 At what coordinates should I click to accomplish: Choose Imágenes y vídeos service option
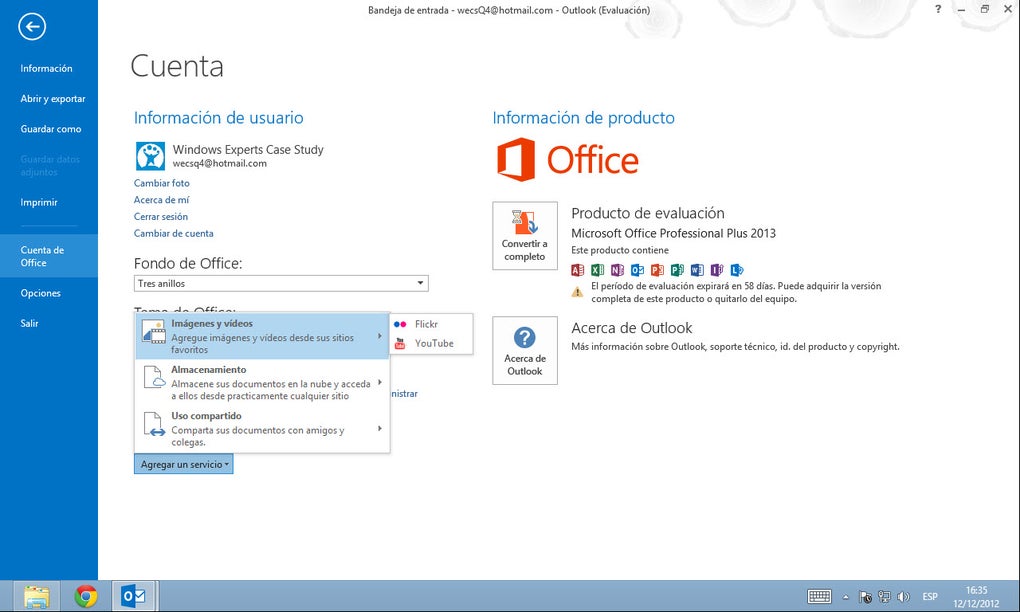pos(262,336)
